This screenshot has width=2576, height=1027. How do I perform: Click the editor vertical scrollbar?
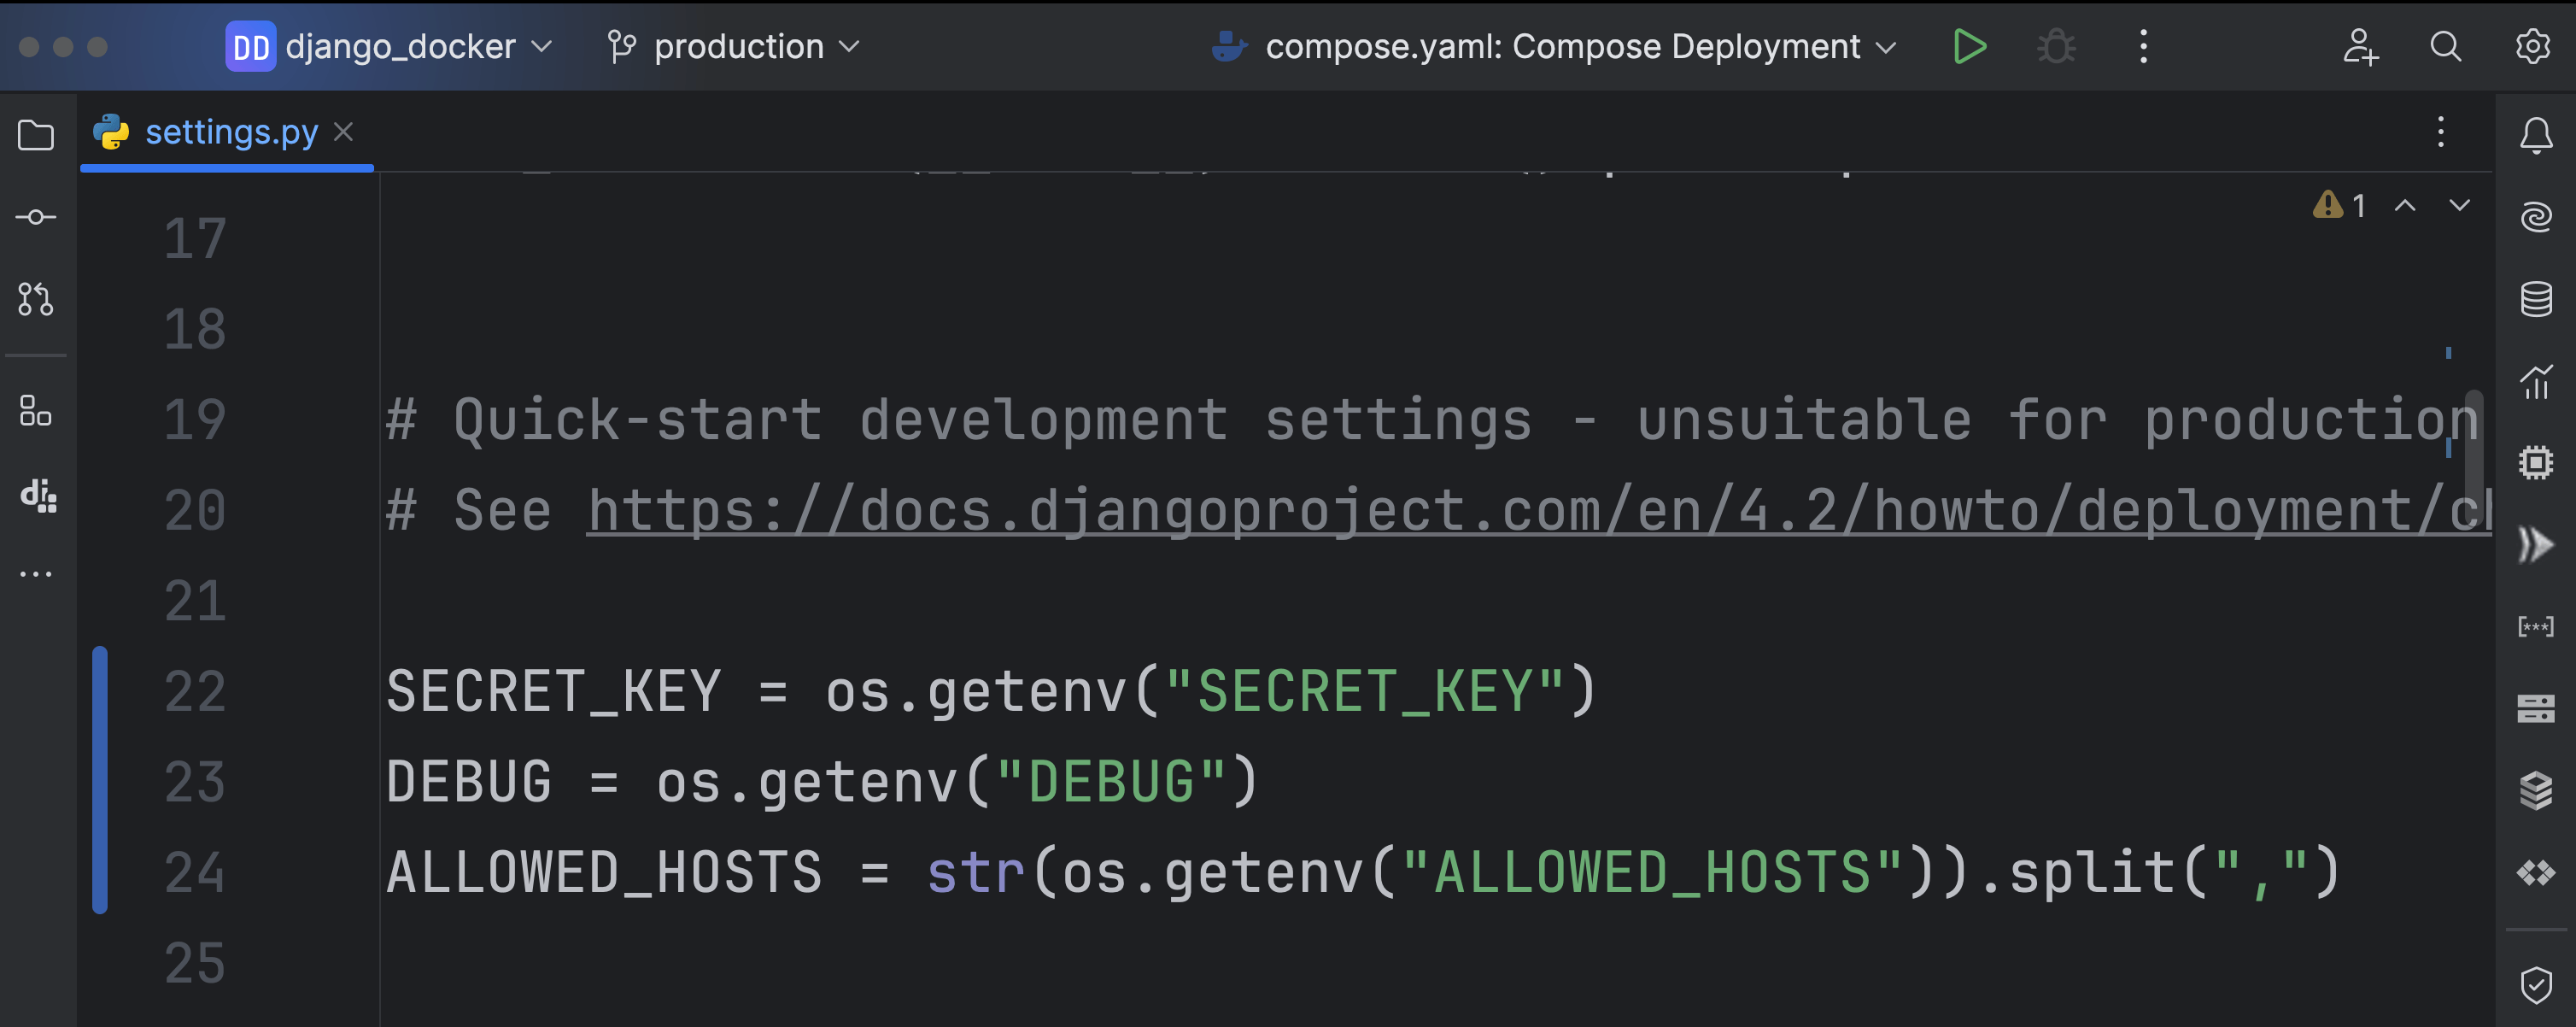2473,440
